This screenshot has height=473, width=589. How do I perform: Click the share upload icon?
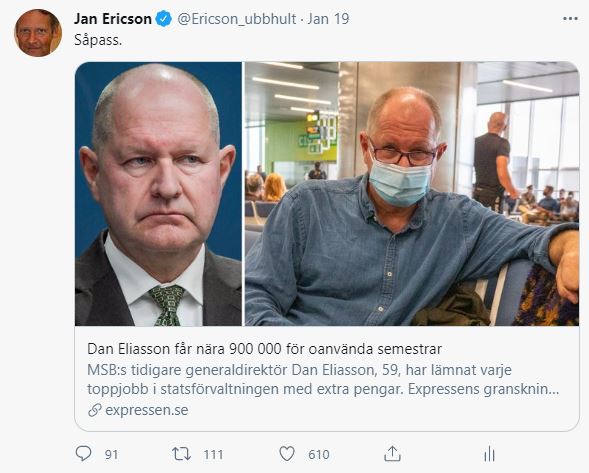click(393, 454)
